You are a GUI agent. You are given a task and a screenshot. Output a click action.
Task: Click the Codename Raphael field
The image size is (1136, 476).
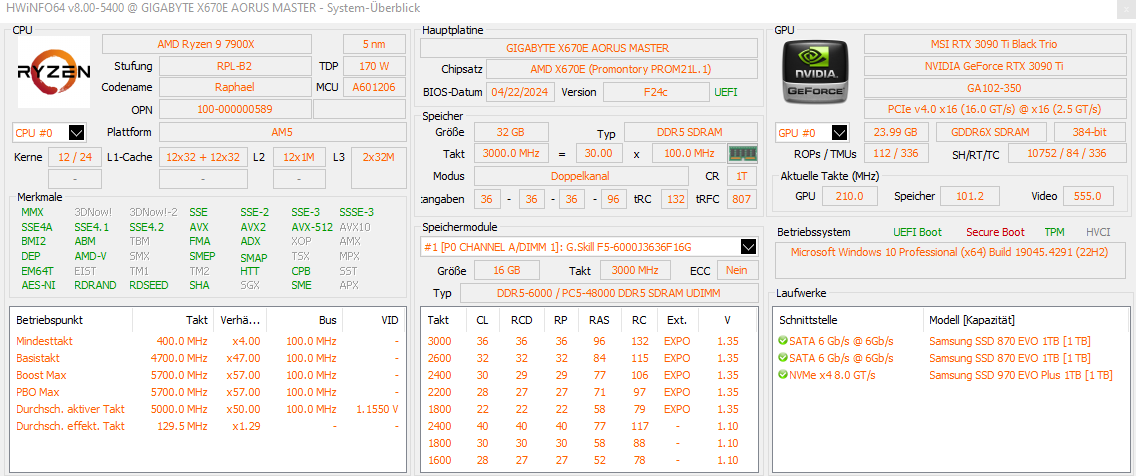coord(235,87)
